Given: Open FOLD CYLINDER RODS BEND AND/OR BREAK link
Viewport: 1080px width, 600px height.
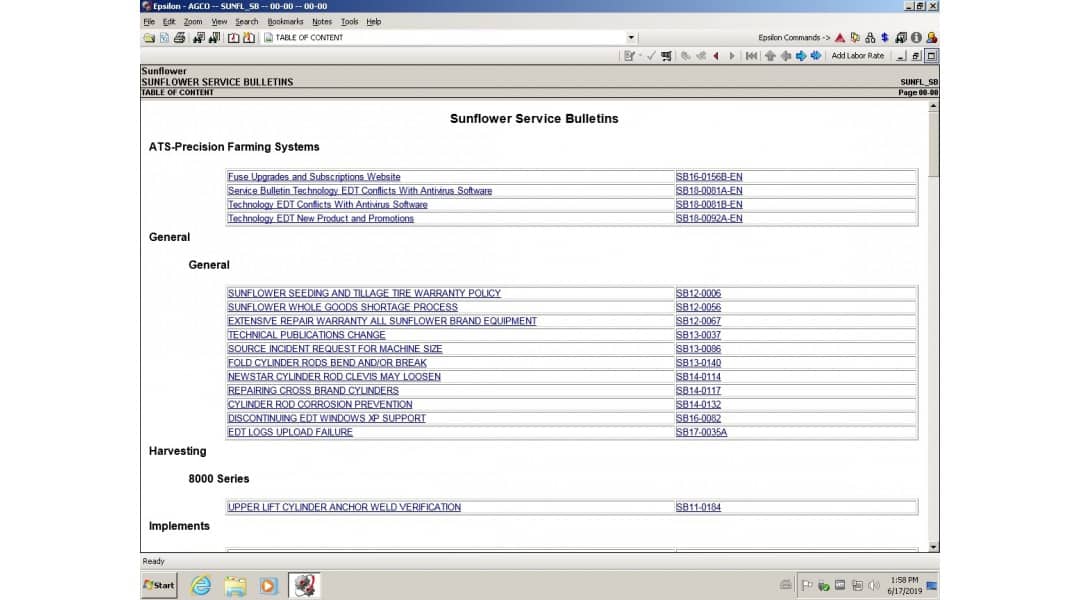Looking at the screenshot, I should 327,363.
